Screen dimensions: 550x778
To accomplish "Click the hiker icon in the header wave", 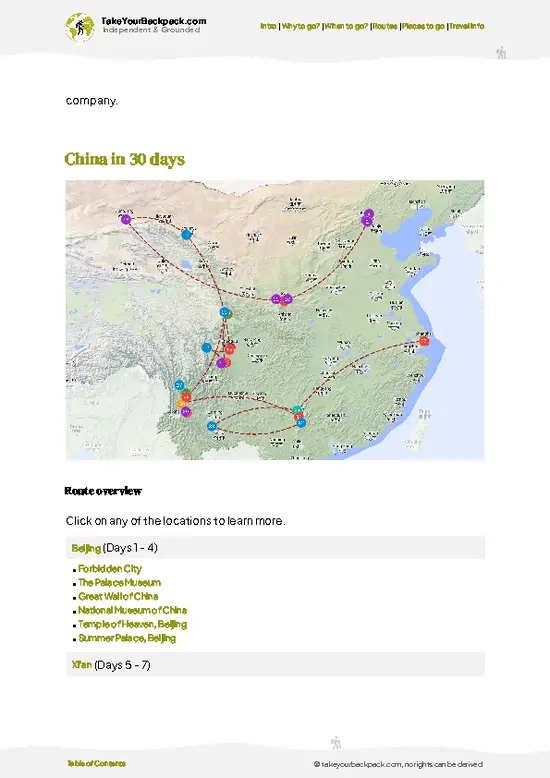I will coord(501,53).
